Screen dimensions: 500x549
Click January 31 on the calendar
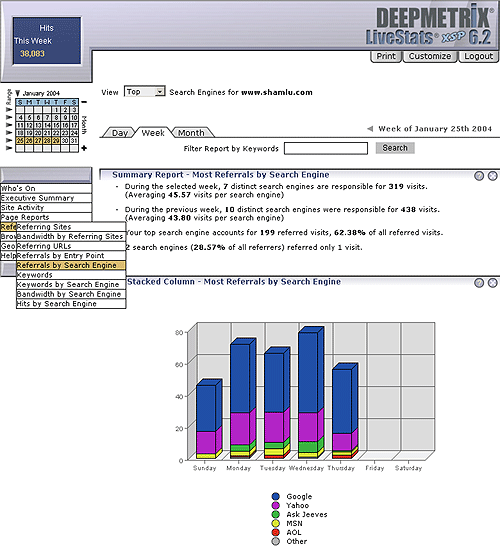click(x=74, y=140)
